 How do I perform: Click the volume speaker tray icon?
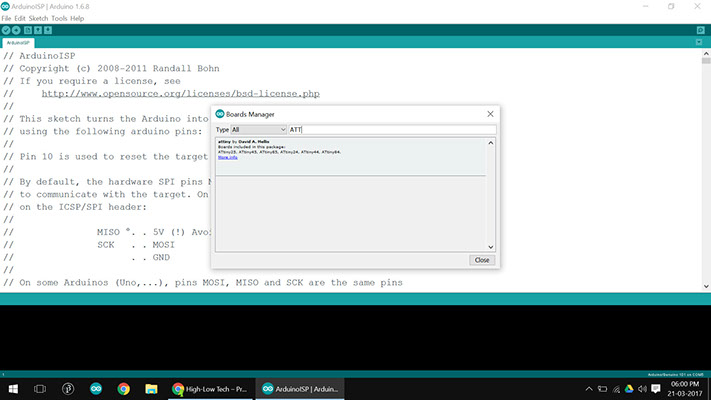click(x=642, y=389)
